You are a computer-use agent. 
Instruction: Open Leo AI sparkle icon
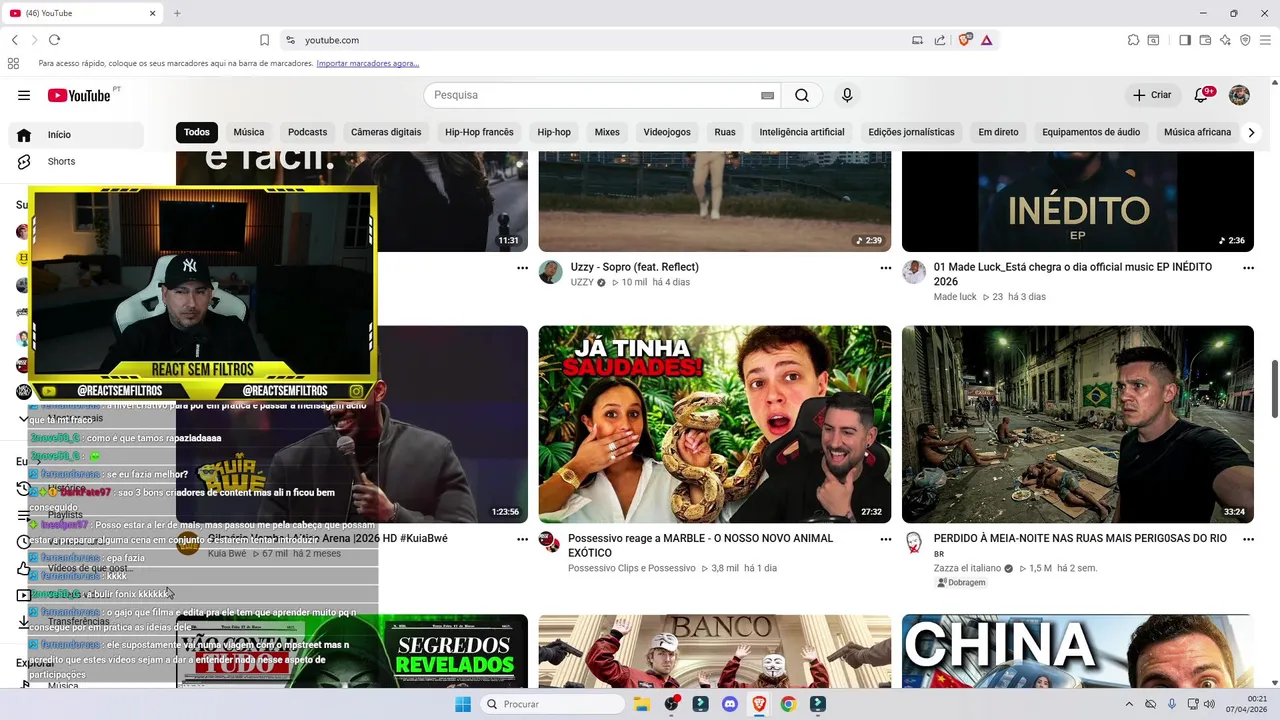point(1225,40)
